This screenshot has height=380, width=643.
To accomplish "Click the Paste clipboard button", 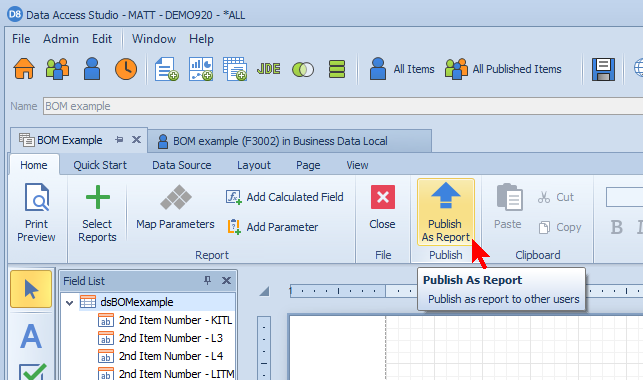I will (508, 207).
